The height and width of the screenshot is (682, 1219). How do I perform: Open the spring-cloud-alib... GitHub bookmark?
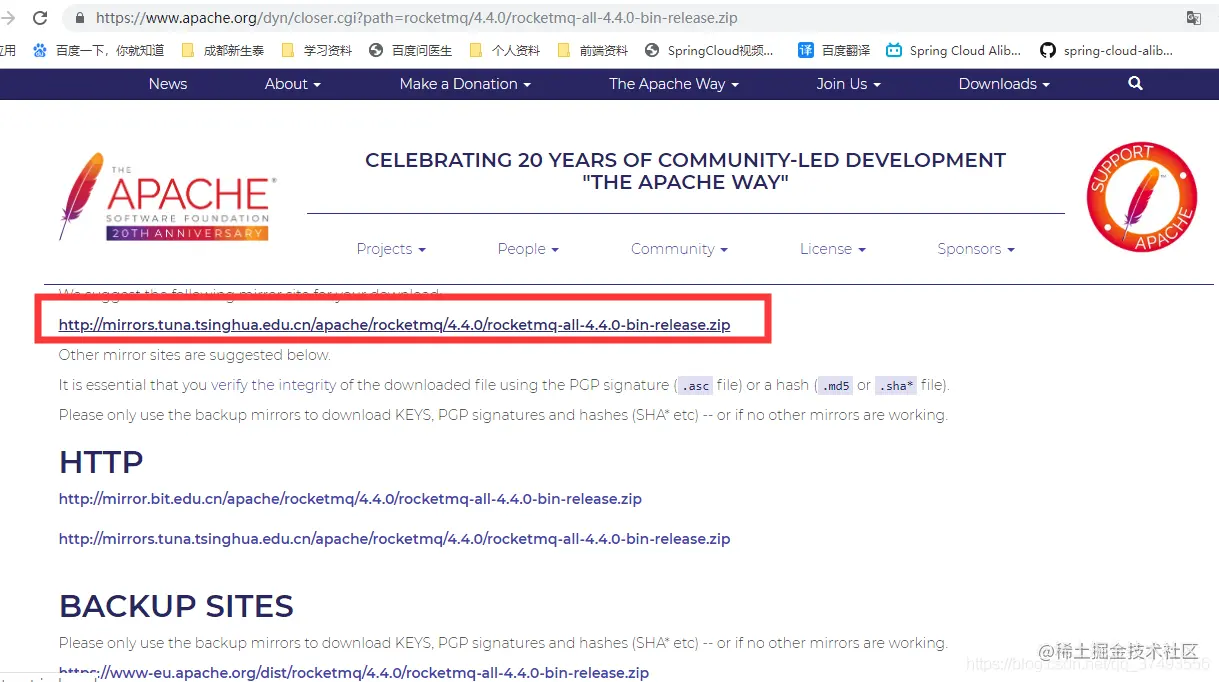pyautogui.click(x=1106, y=50)
